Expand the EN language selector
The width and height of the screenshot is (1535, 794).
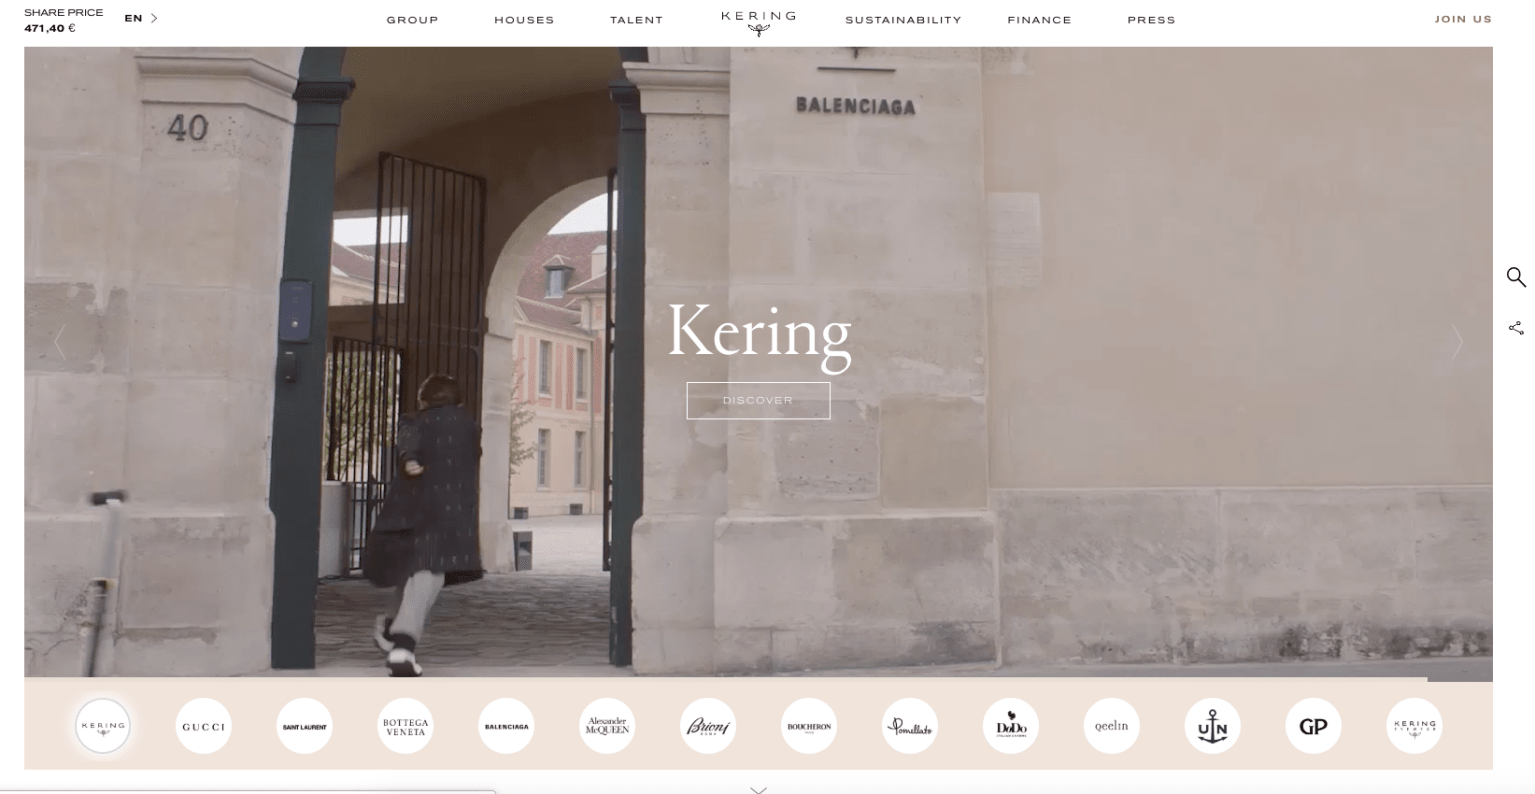(141, 18)
